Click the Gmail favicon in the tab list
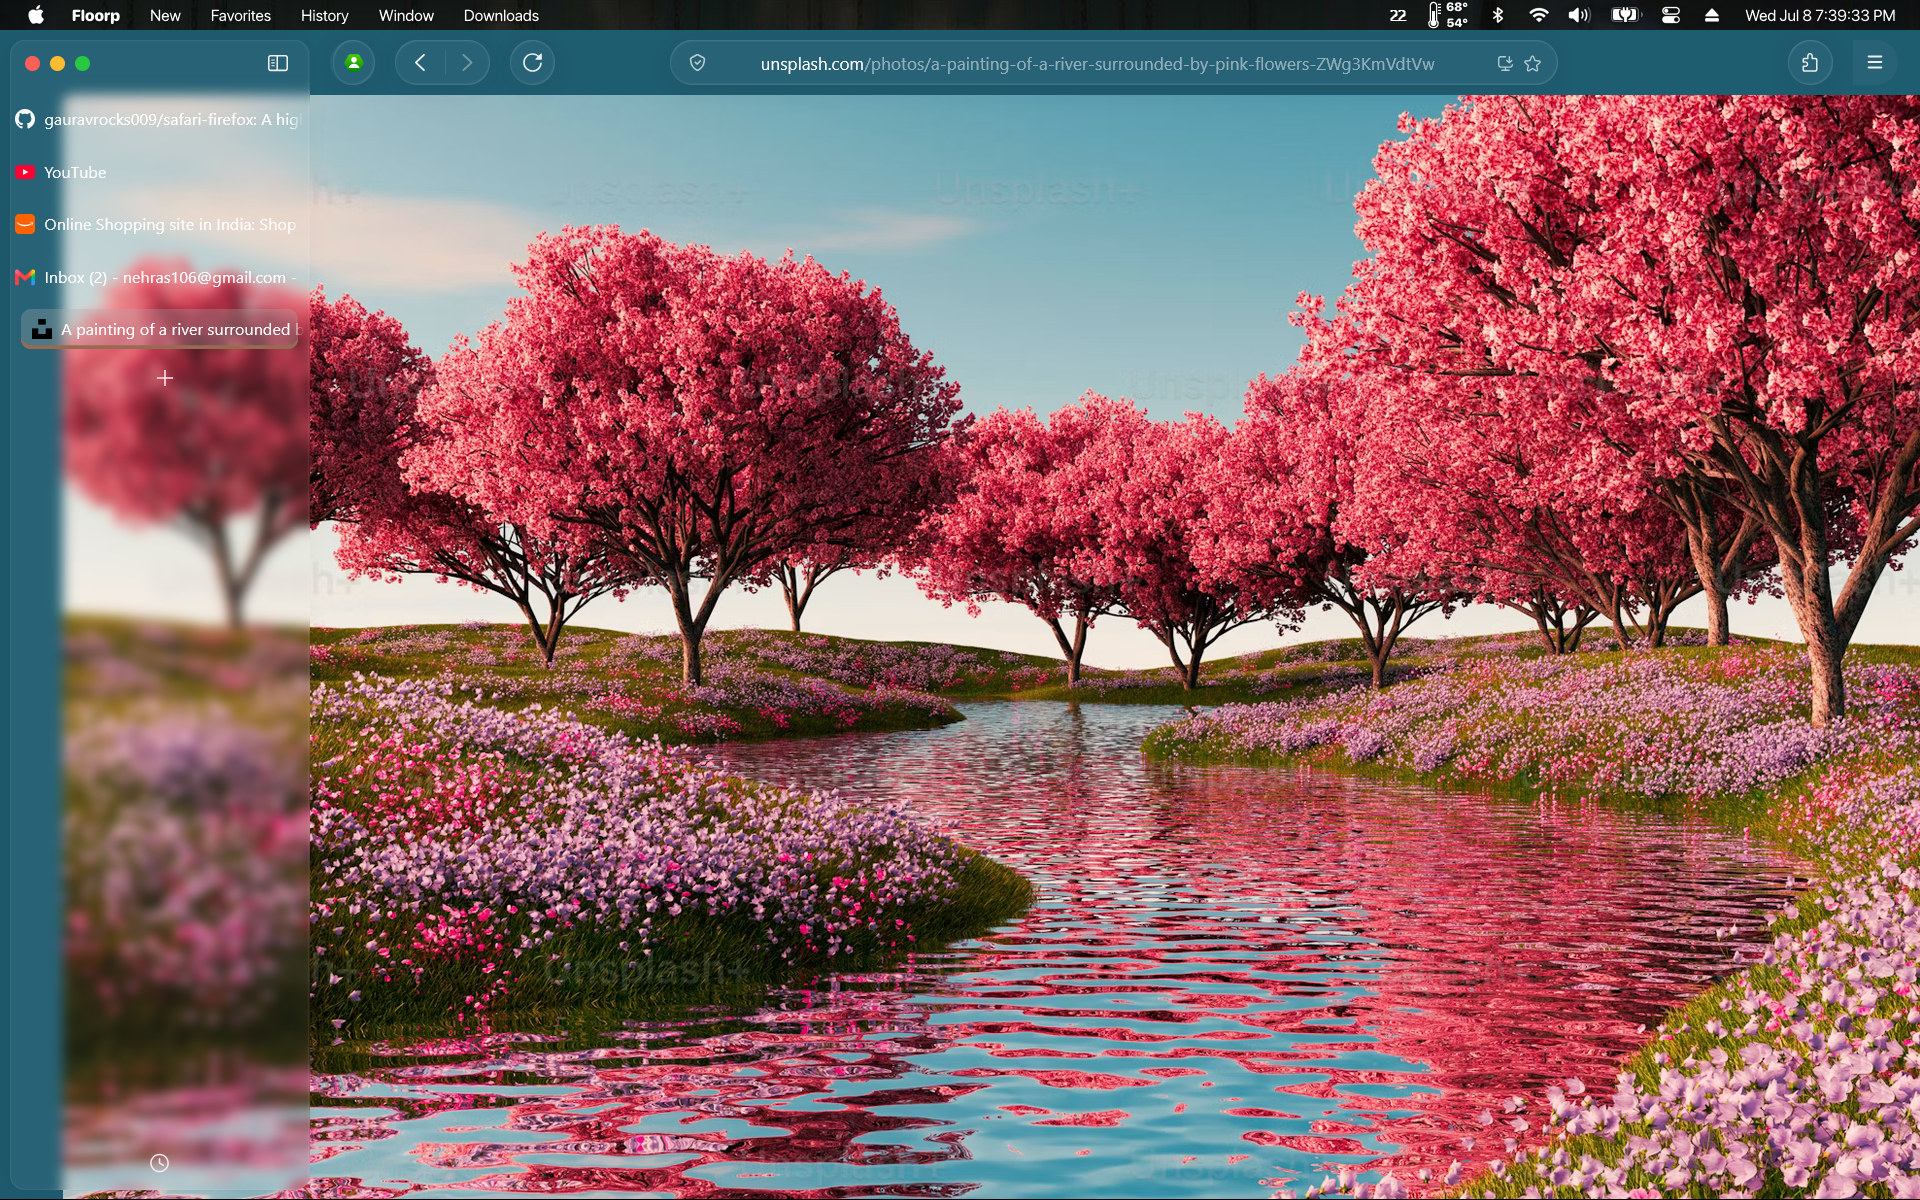Image resolution: width=1920 pixels, height=1200 pixels. (25, 277)
